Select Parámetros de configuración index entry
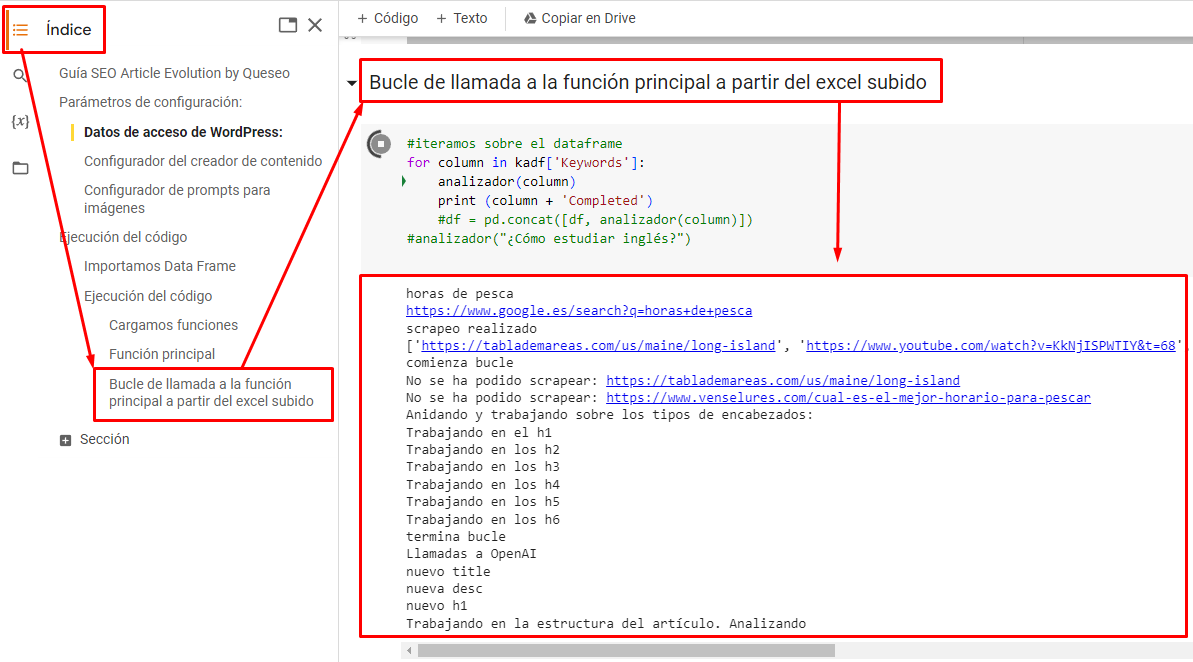Image resolution: width=1193 pixels, height=662 pixels. pos(151,102)
